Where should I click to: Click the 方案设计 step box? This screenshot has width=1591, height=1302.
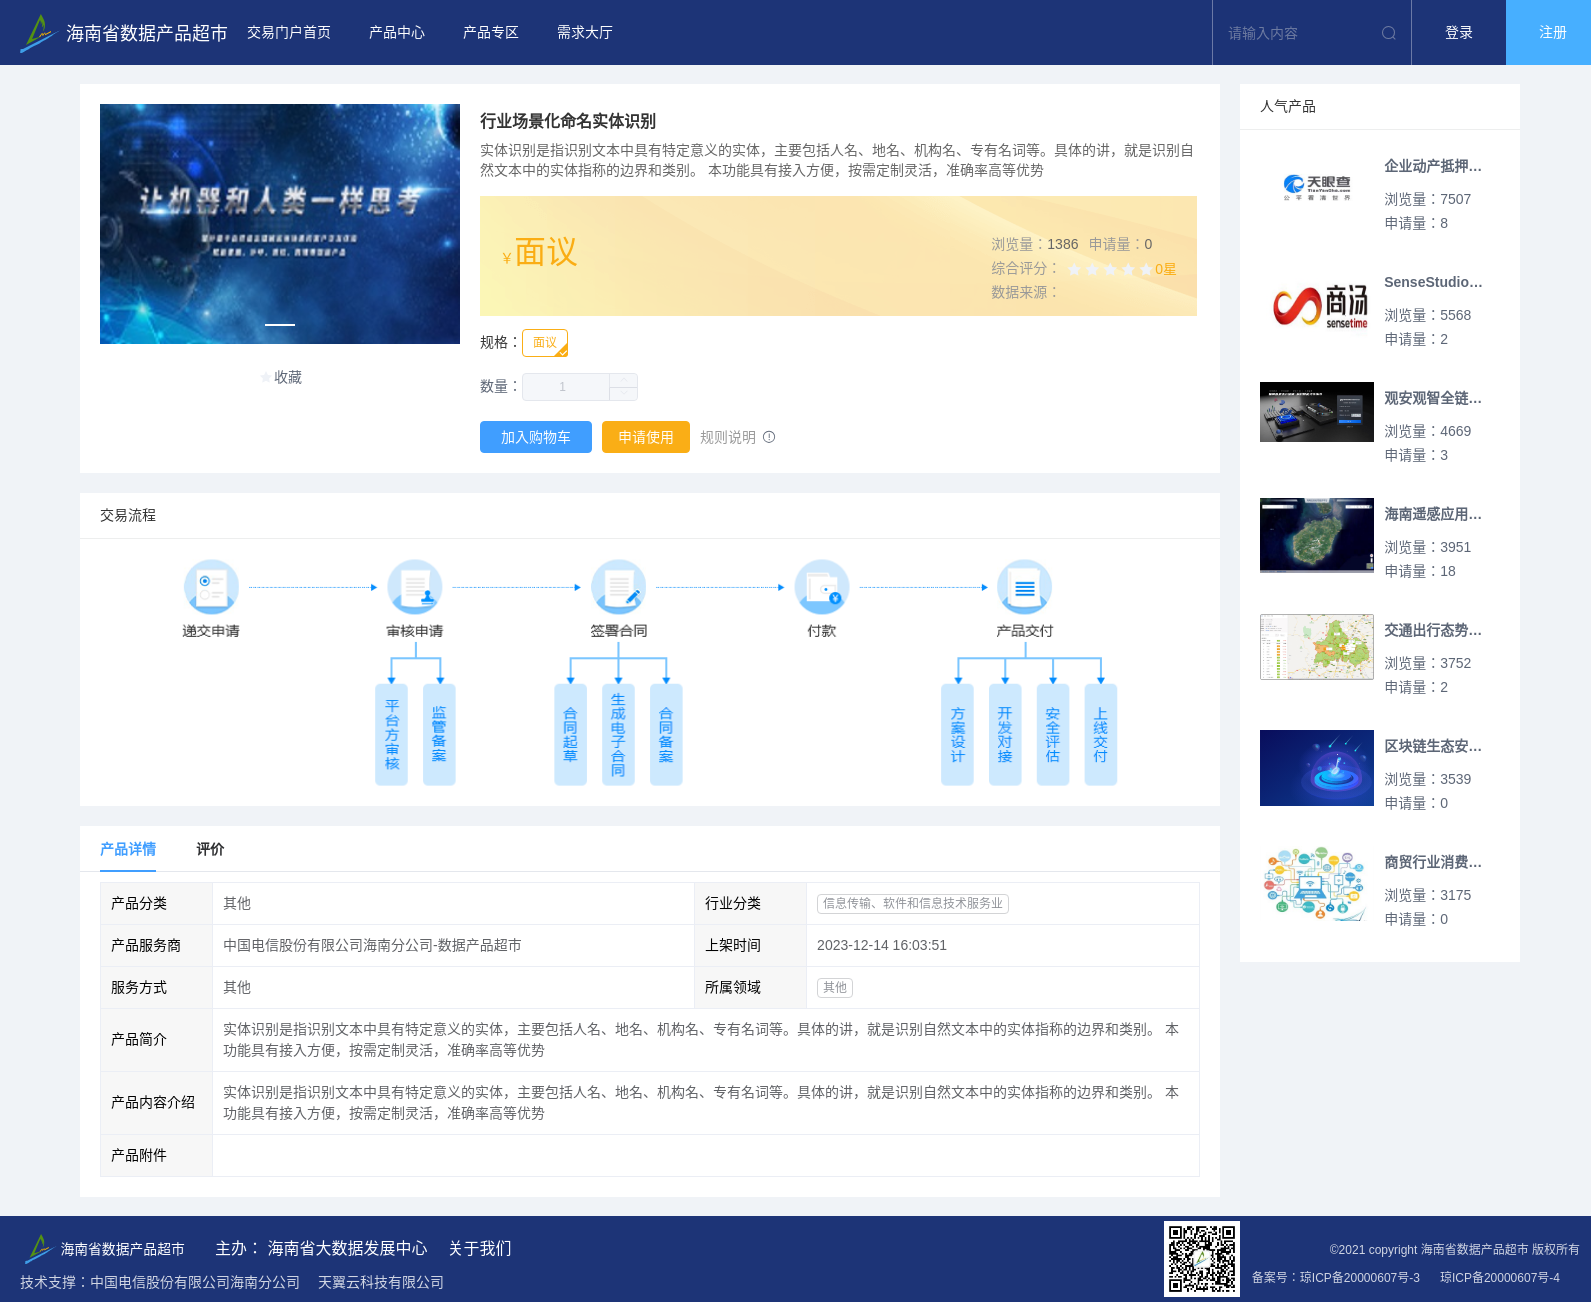pyautogui.click(x=957, y=735)
